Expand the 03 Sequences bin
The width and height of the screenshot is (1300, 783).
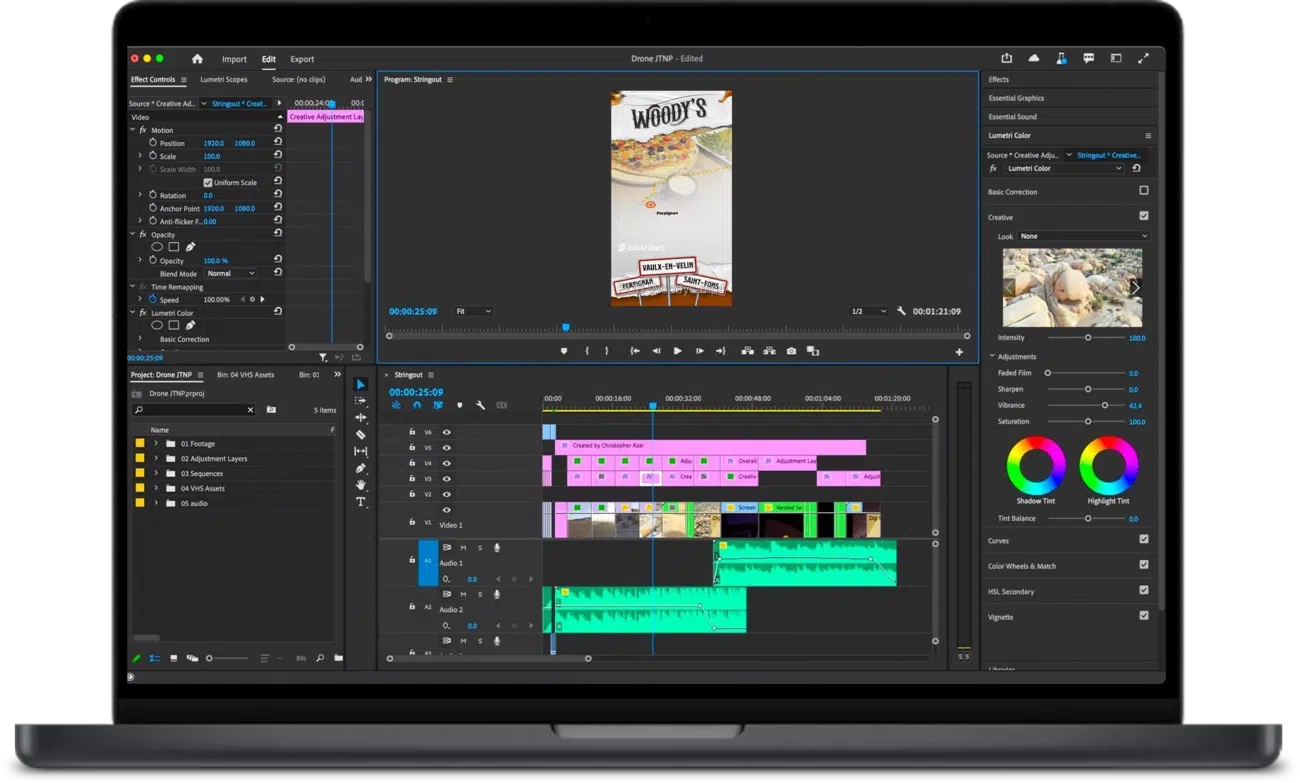(156, 473)
